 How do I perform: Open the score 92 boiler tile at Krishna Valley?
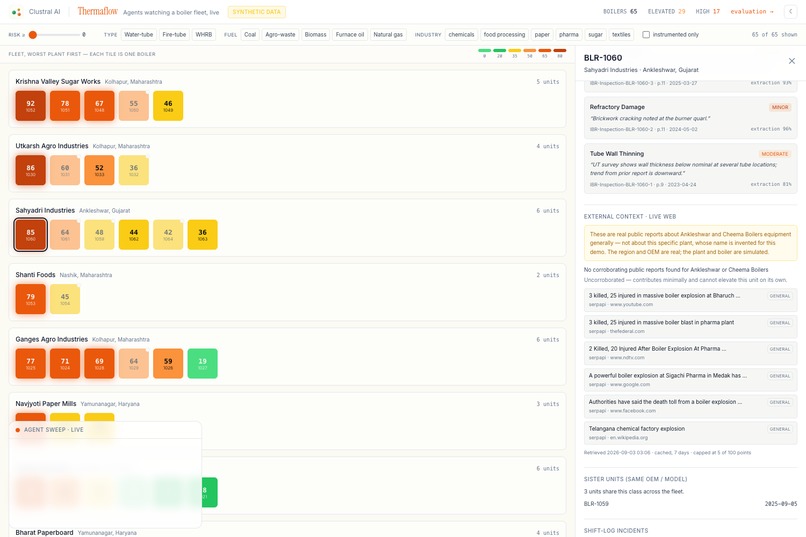pyautogui.click(x=30, y=106)
